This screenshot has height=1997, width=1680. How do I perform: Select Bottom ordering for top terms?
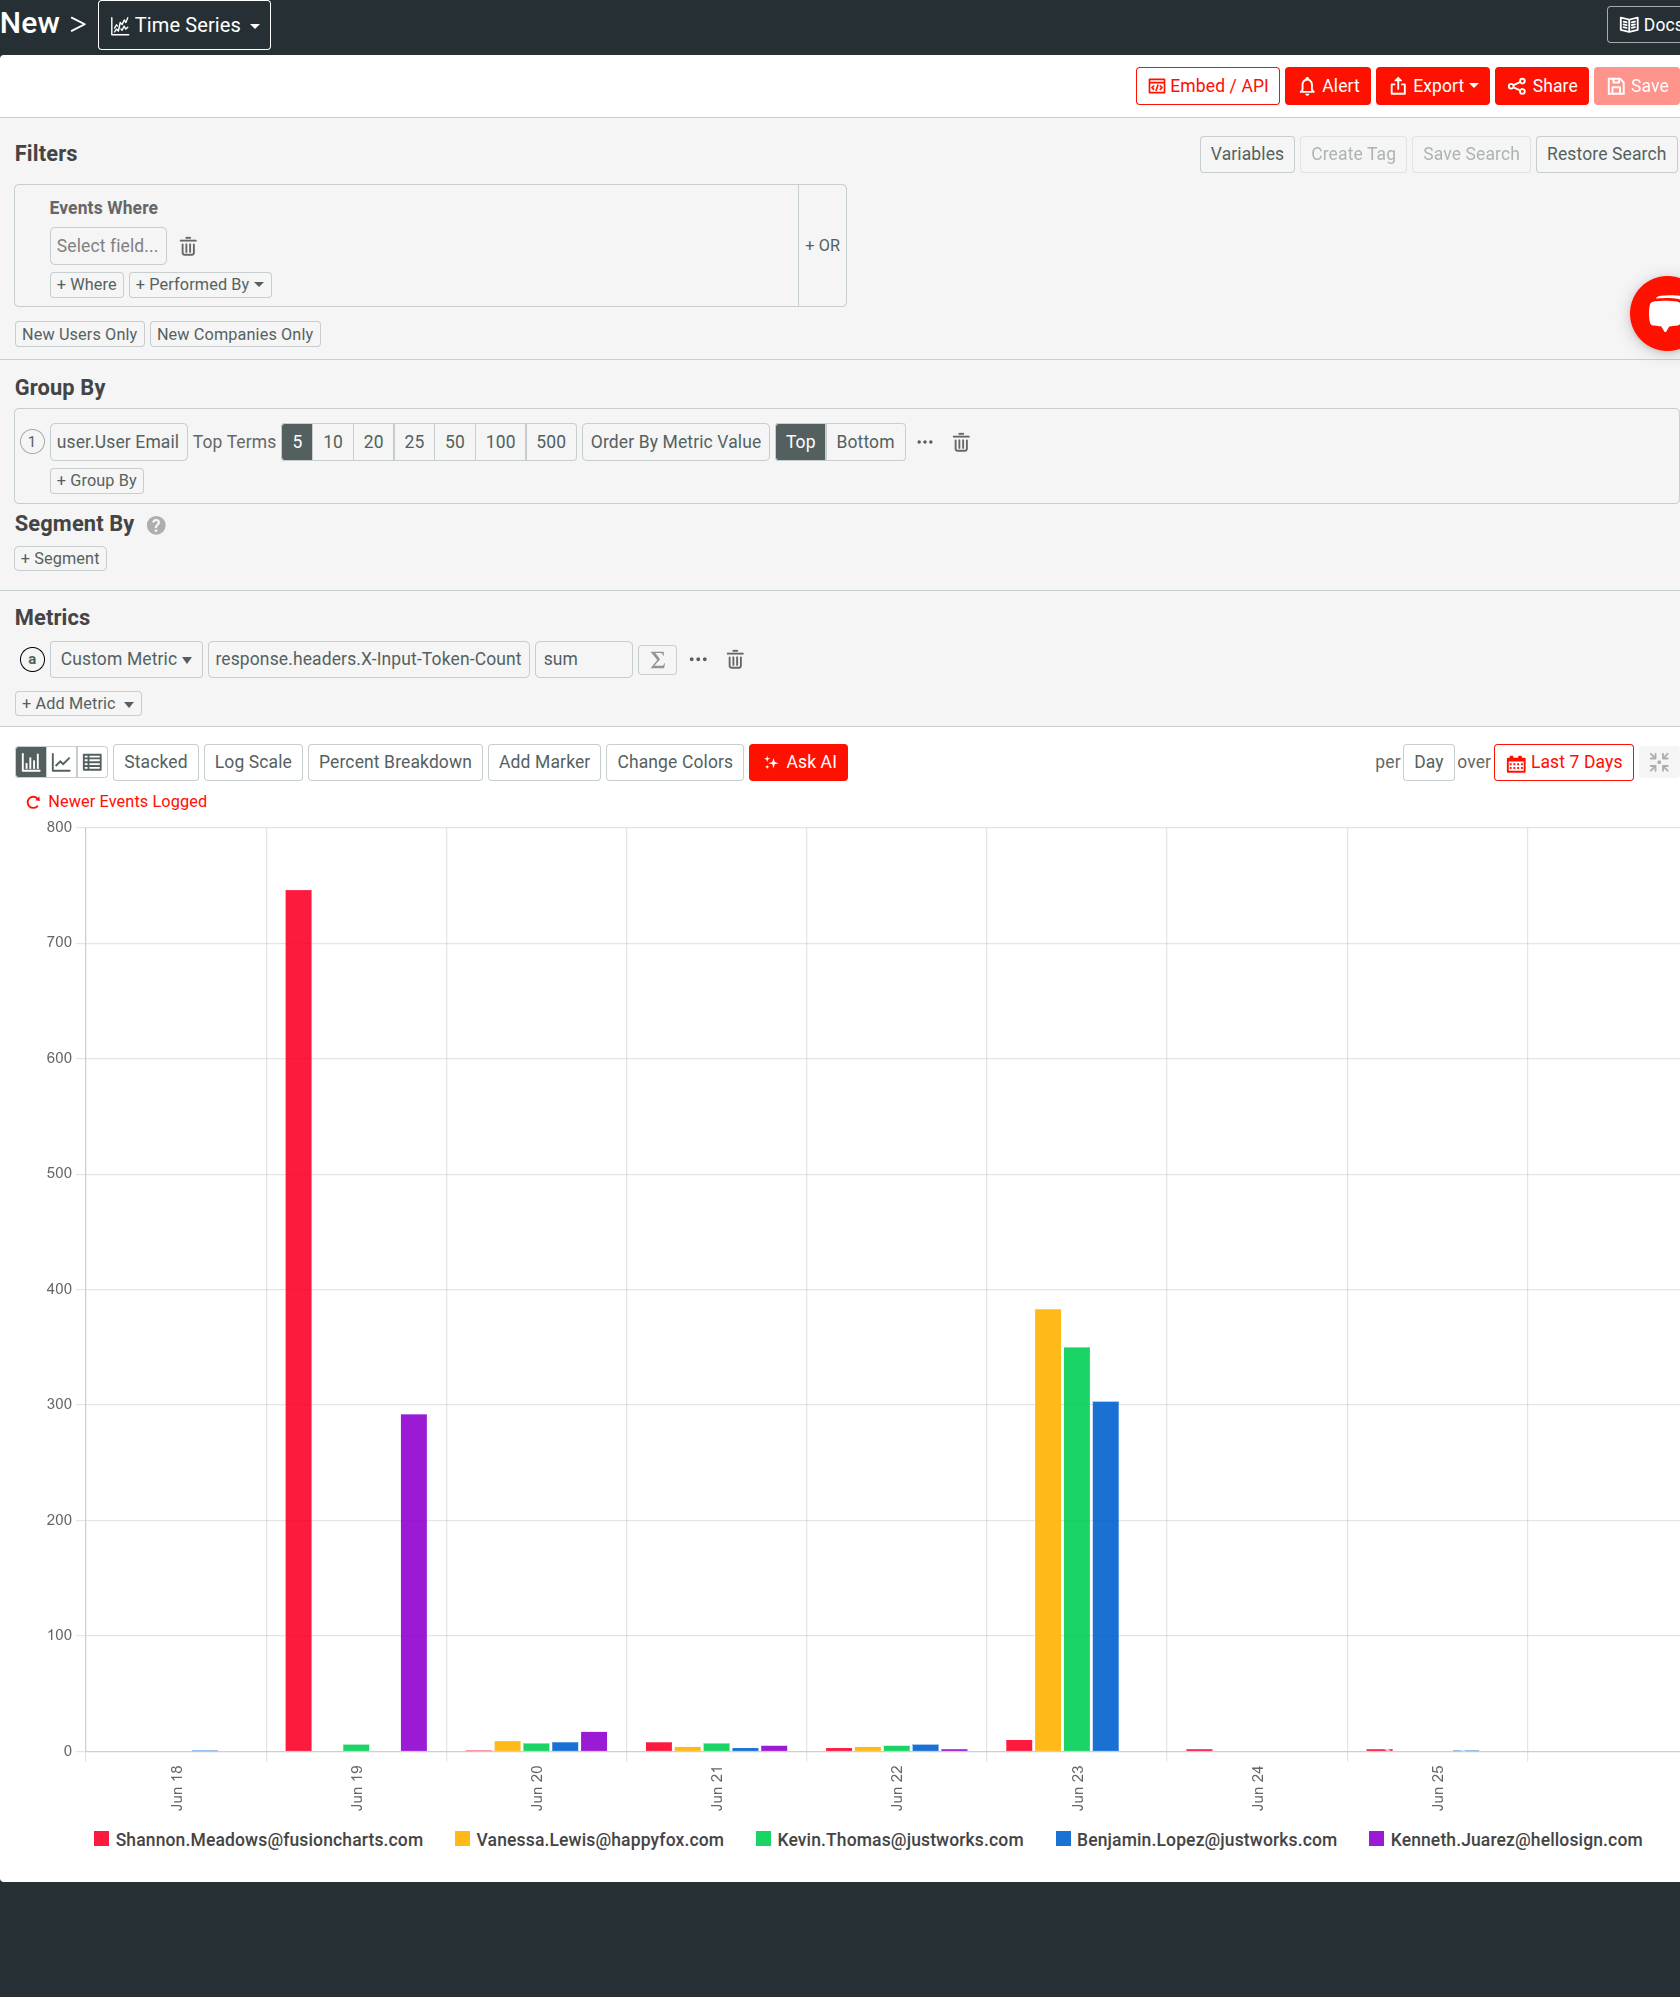pyautogui.click(x=864, y=441)
